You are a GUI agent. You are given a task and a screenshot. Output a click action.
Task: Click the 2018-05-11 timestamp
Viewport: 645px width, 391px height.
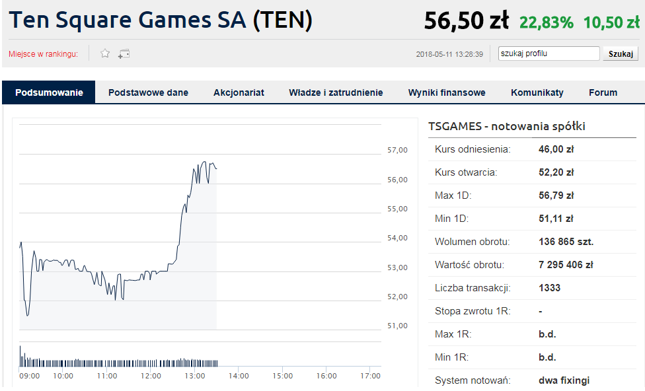point(449,54)
